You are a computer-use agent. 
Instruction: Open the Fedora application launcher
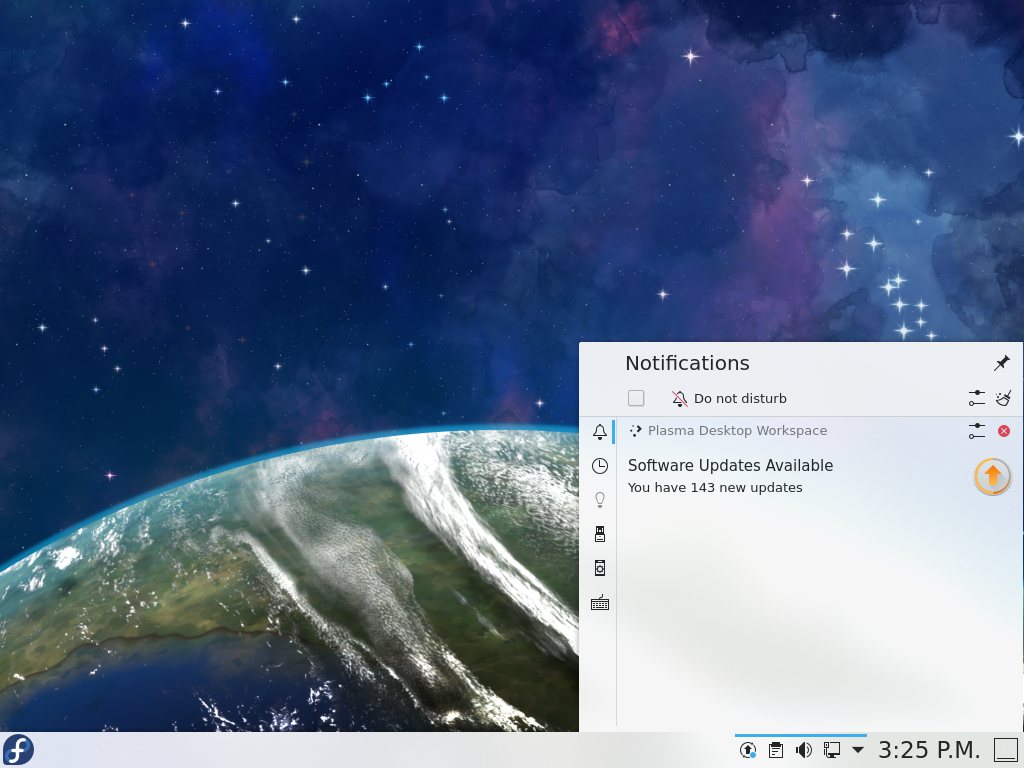[18, 750]
